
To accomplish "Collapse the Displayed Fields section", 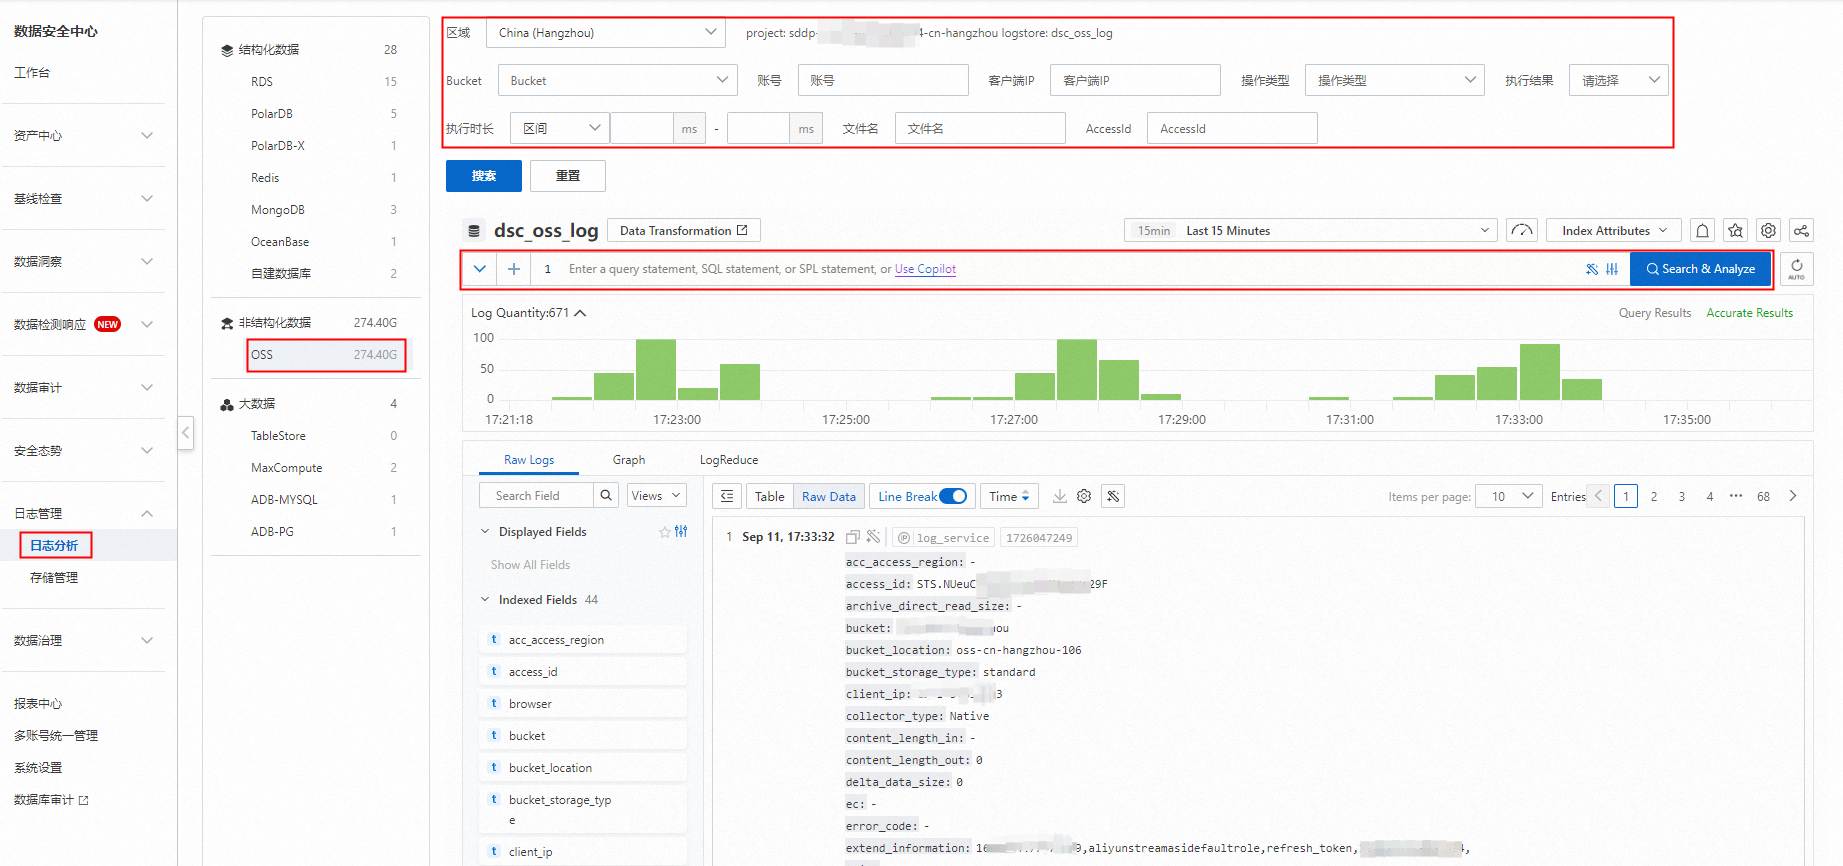I will pos(485,532).
